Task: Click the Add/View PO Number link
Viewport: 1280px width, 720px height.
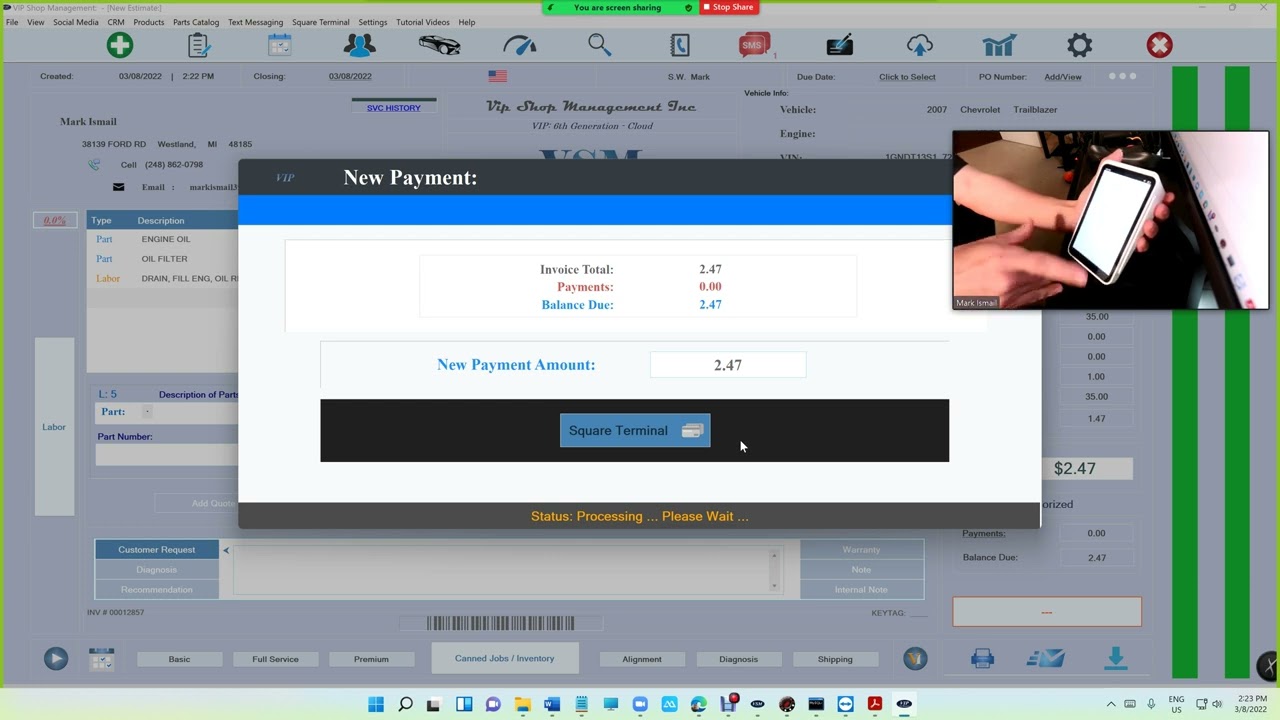Action: click(x=1063, y=77)
